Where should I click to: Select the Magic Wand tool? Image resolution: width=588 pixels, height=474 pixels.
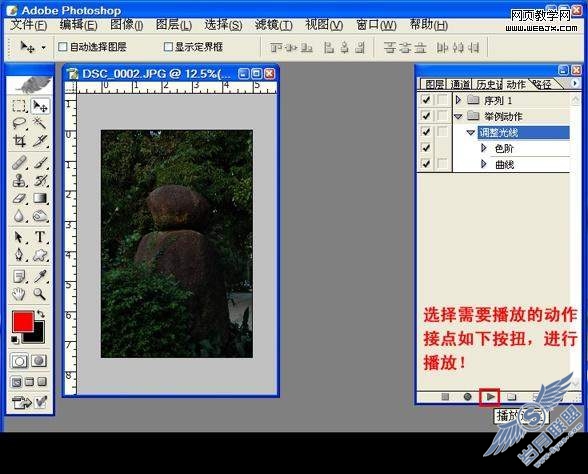(40, 123)
